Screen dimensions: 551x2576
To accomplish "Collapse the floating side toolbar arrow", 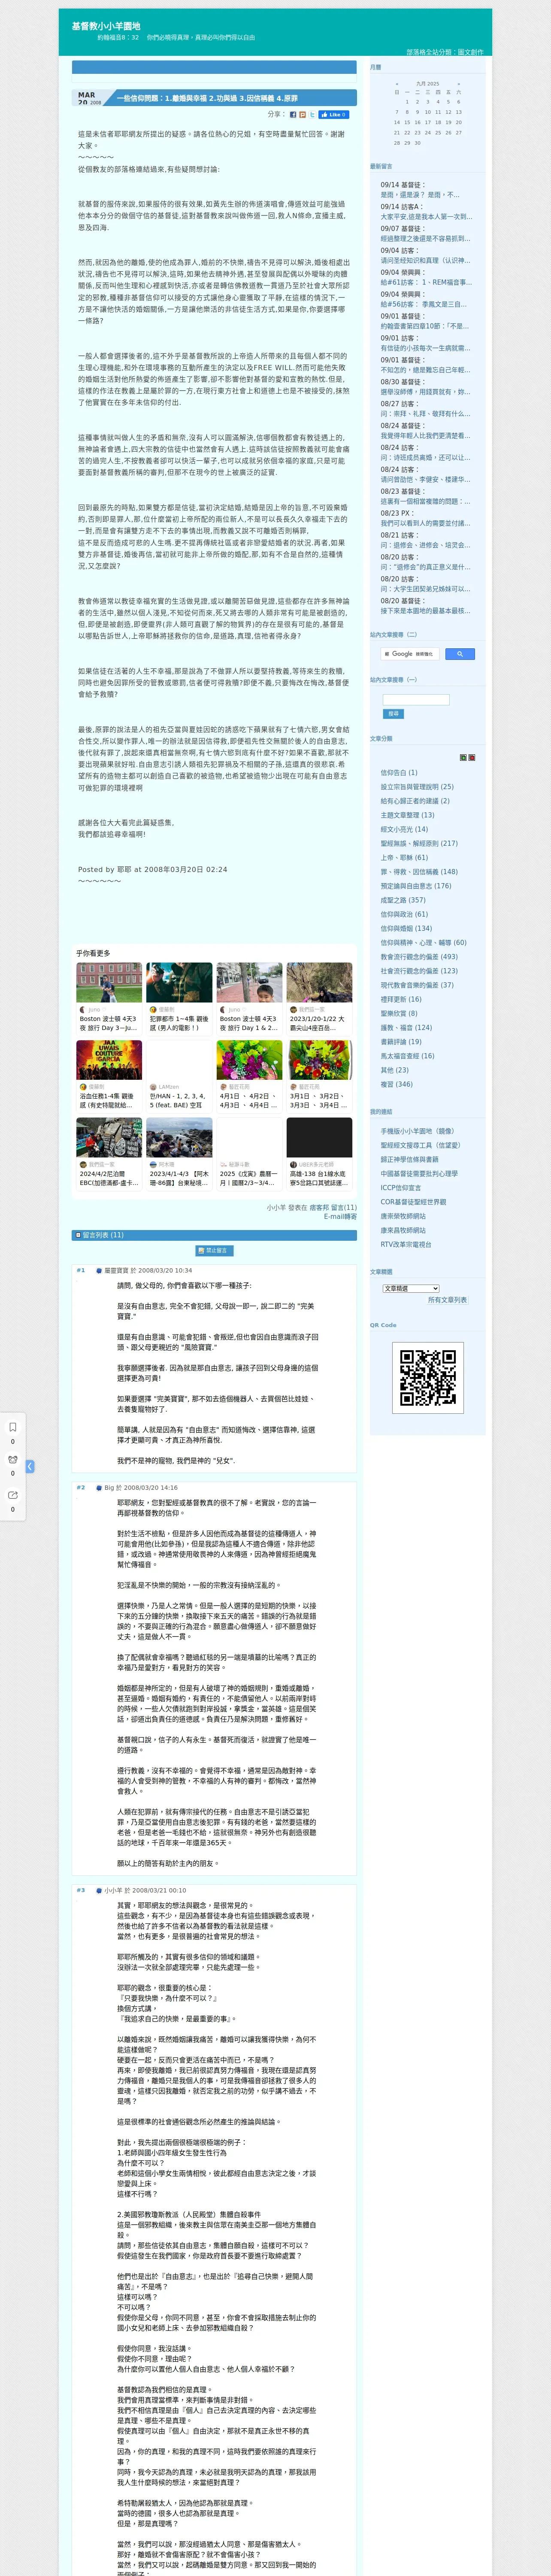I will coord(30,1466).
